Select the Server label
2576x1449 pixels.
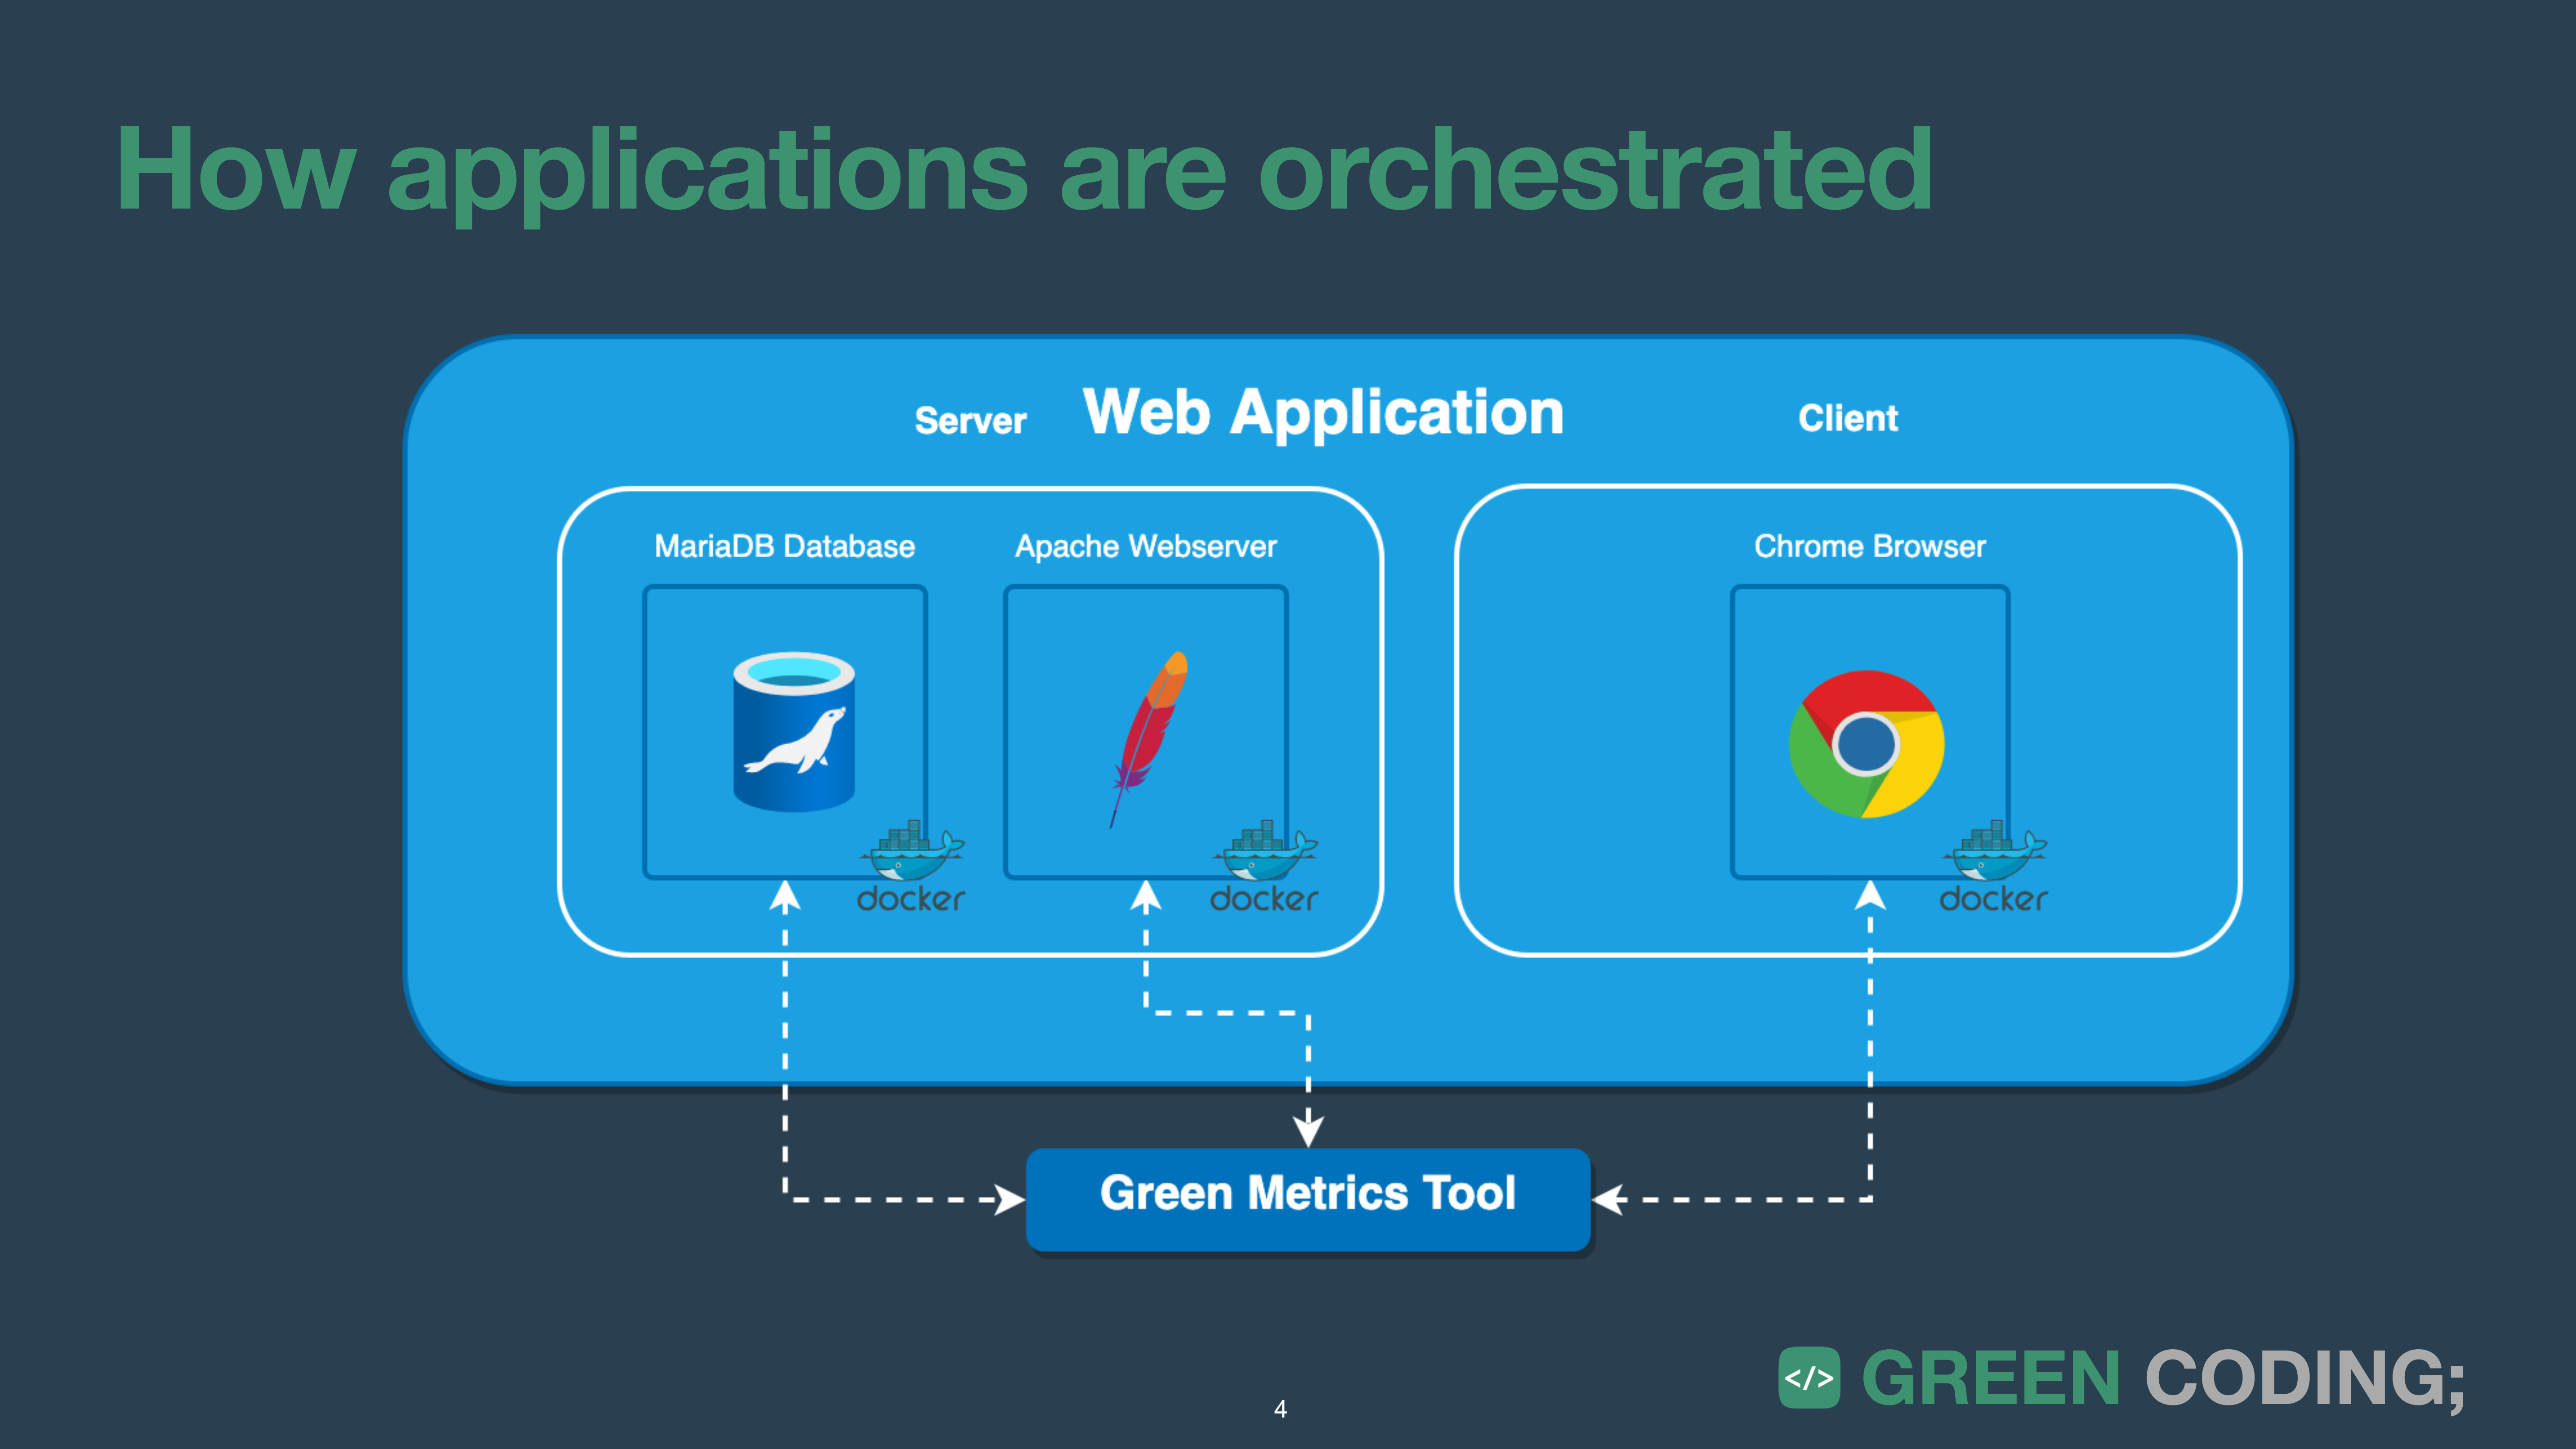click(x=971, y=420)
